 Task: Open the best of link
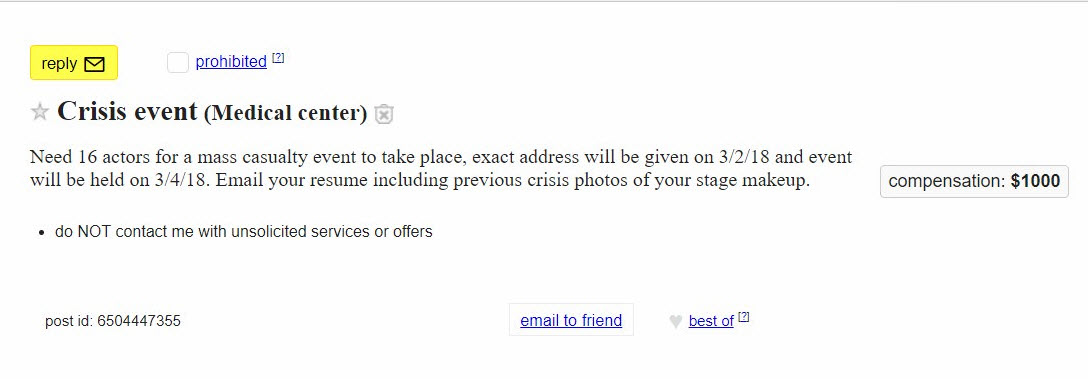point(711,321)
